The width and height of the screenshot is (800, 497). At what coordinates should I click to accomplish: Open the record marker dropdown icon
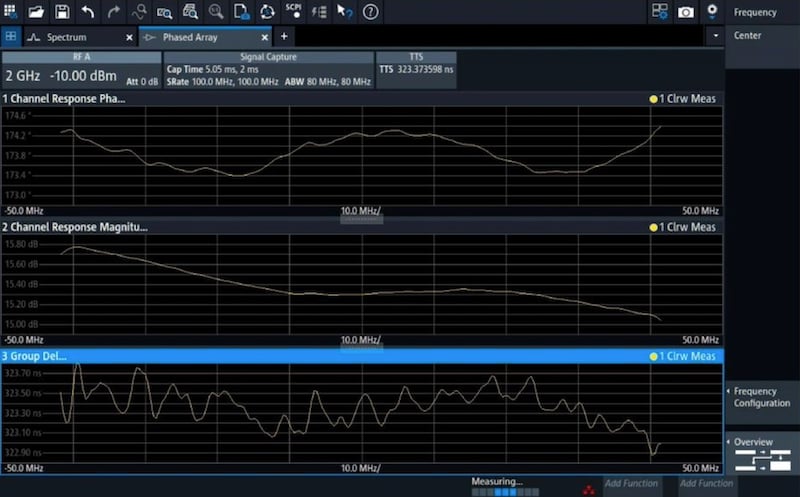click(712, 11)
